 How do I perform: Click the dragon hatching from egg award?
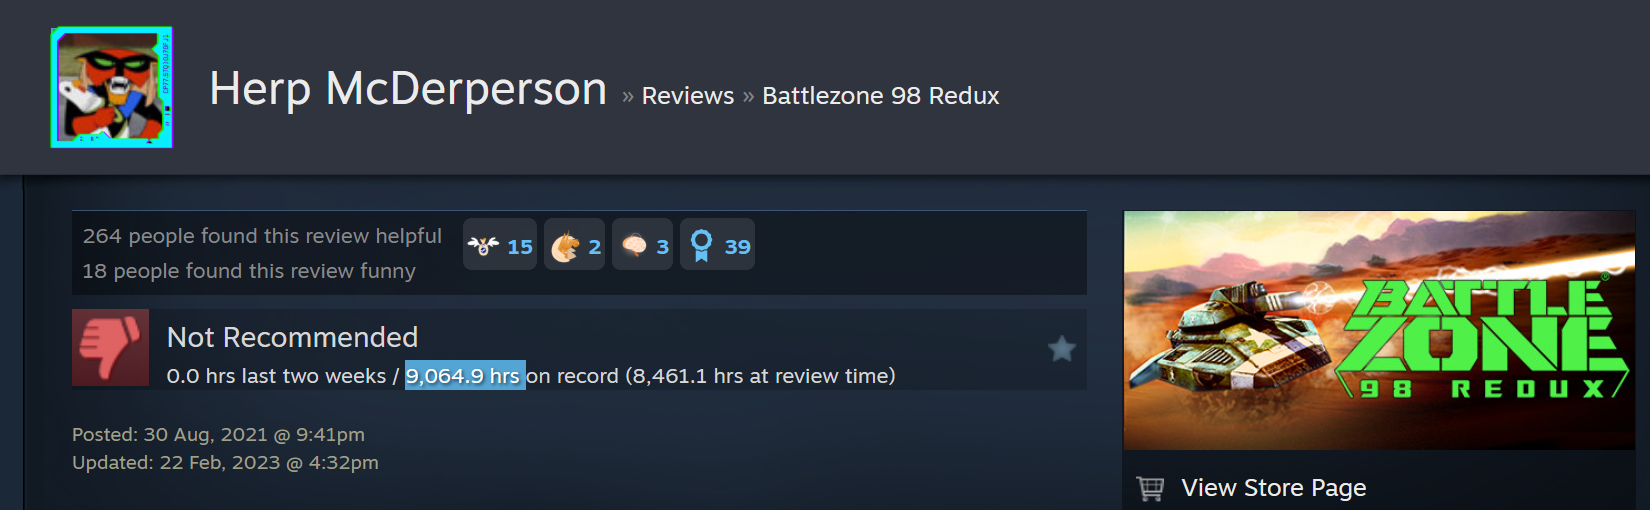[x=565, y=246]
